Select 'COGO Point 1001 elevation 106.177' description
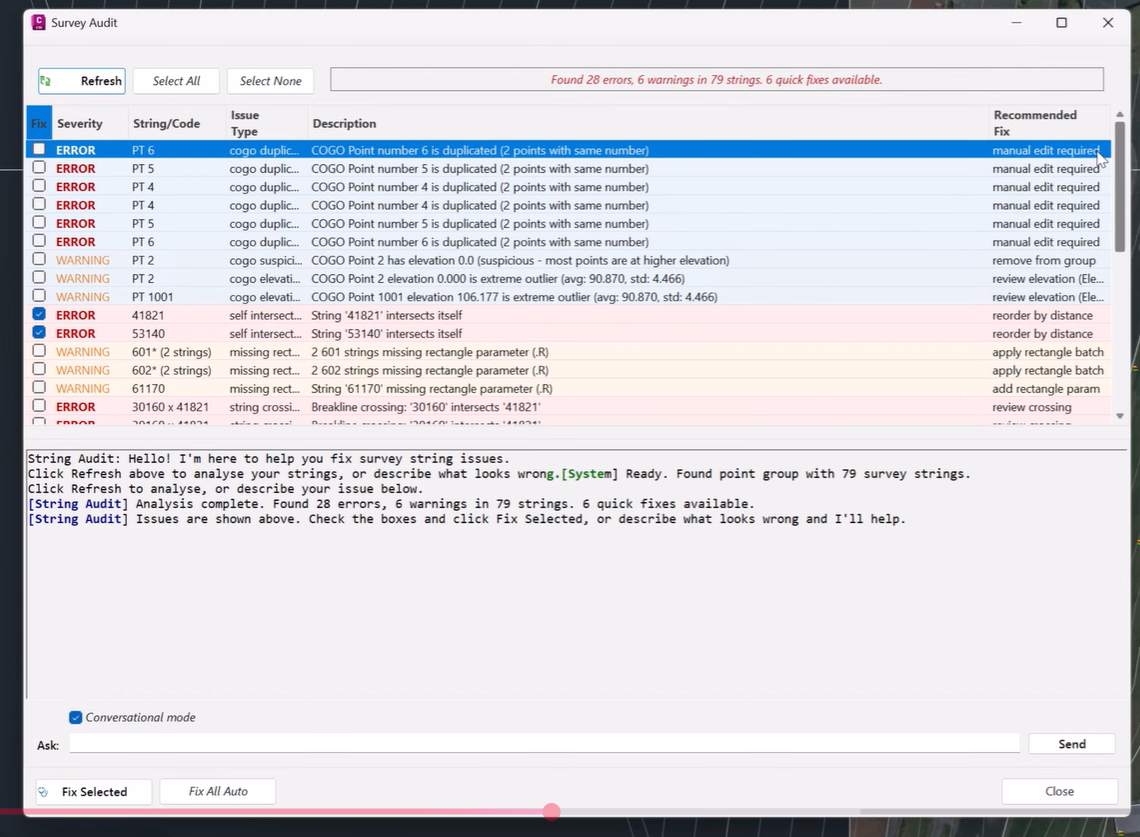Image resolution: width=1140 pixels, height=837 pixels. click(514, 297)
